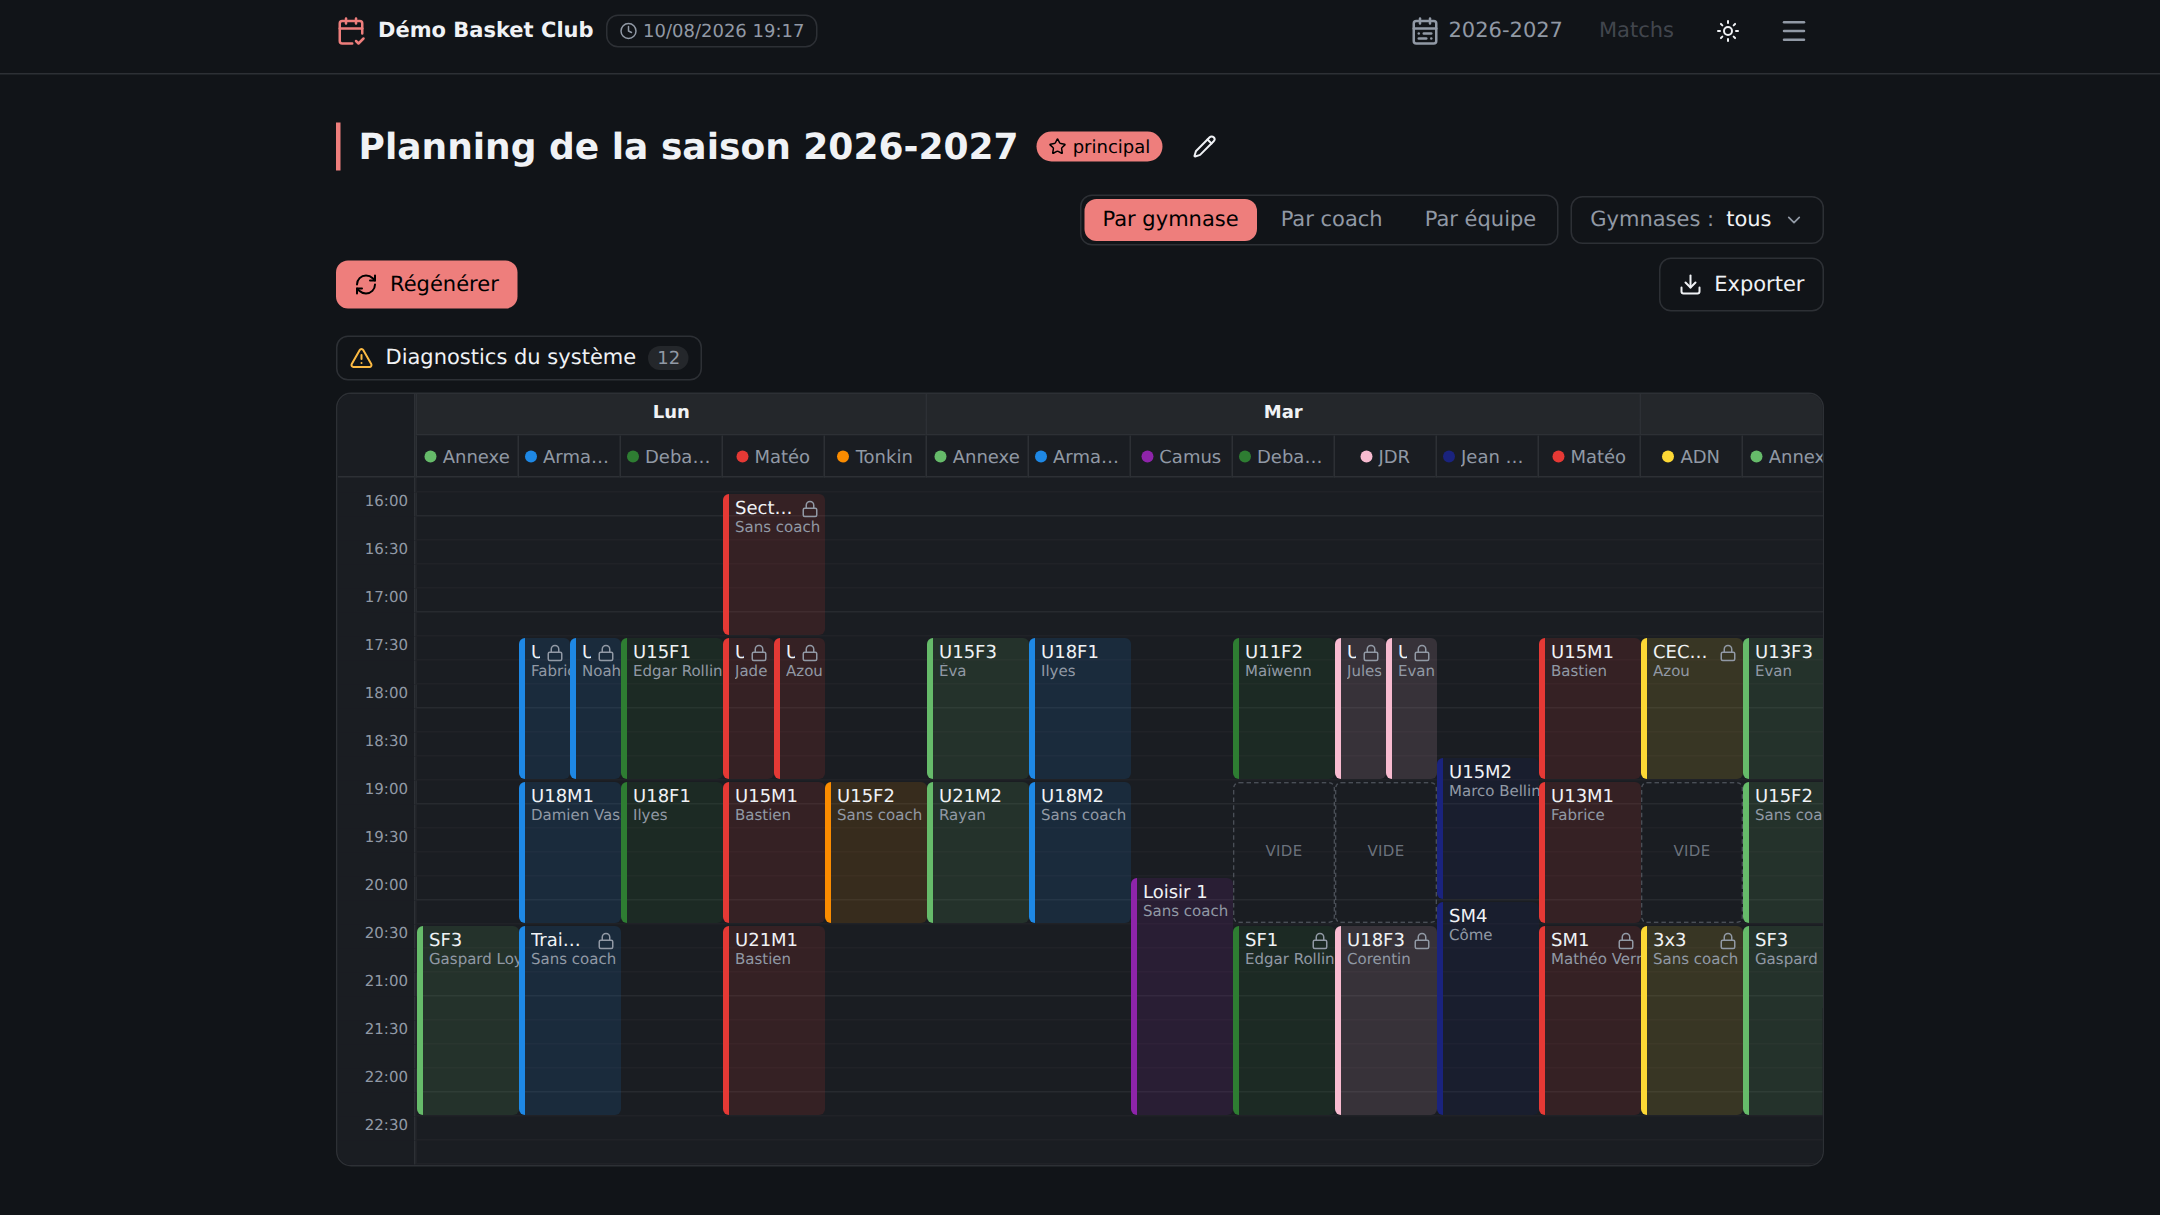Open the U15F2 Sans coach Tonkin session
The width and height of the screenshot is (2160, 1215).
pyautogui.click(x=876, y=852)
